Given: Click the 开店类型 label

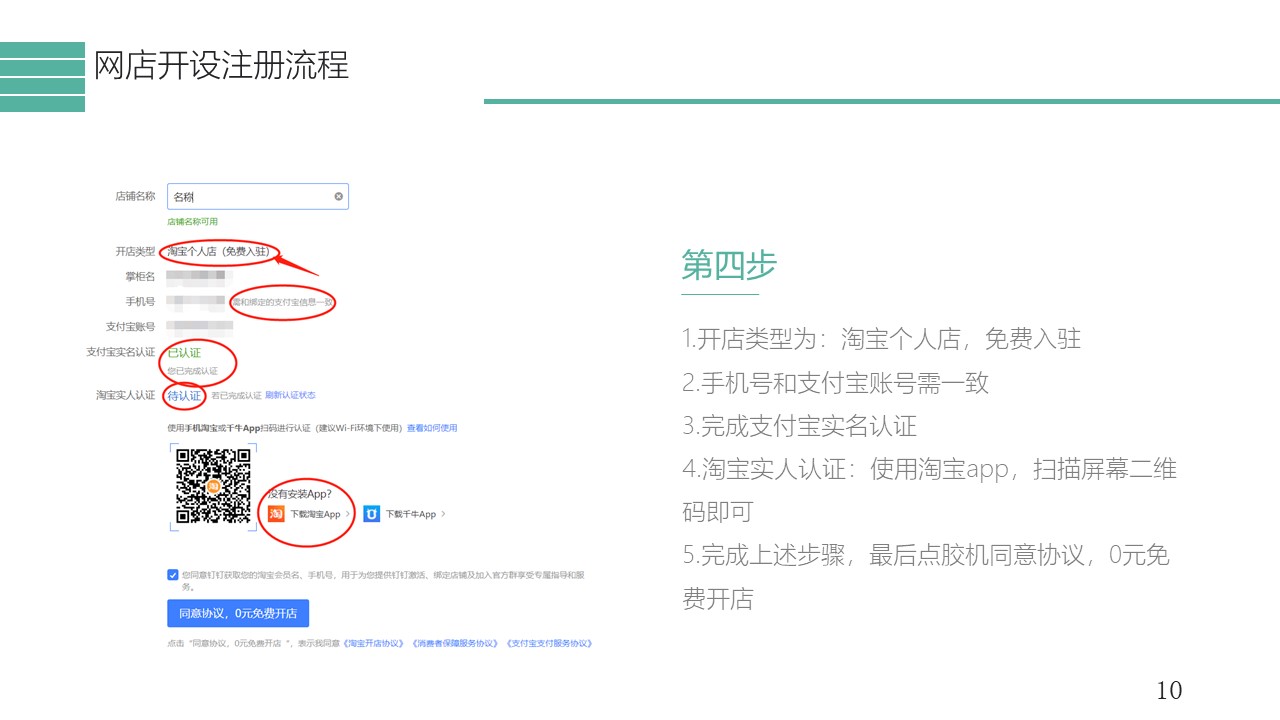Looking at the screenshot, I should tap(135, 252).
